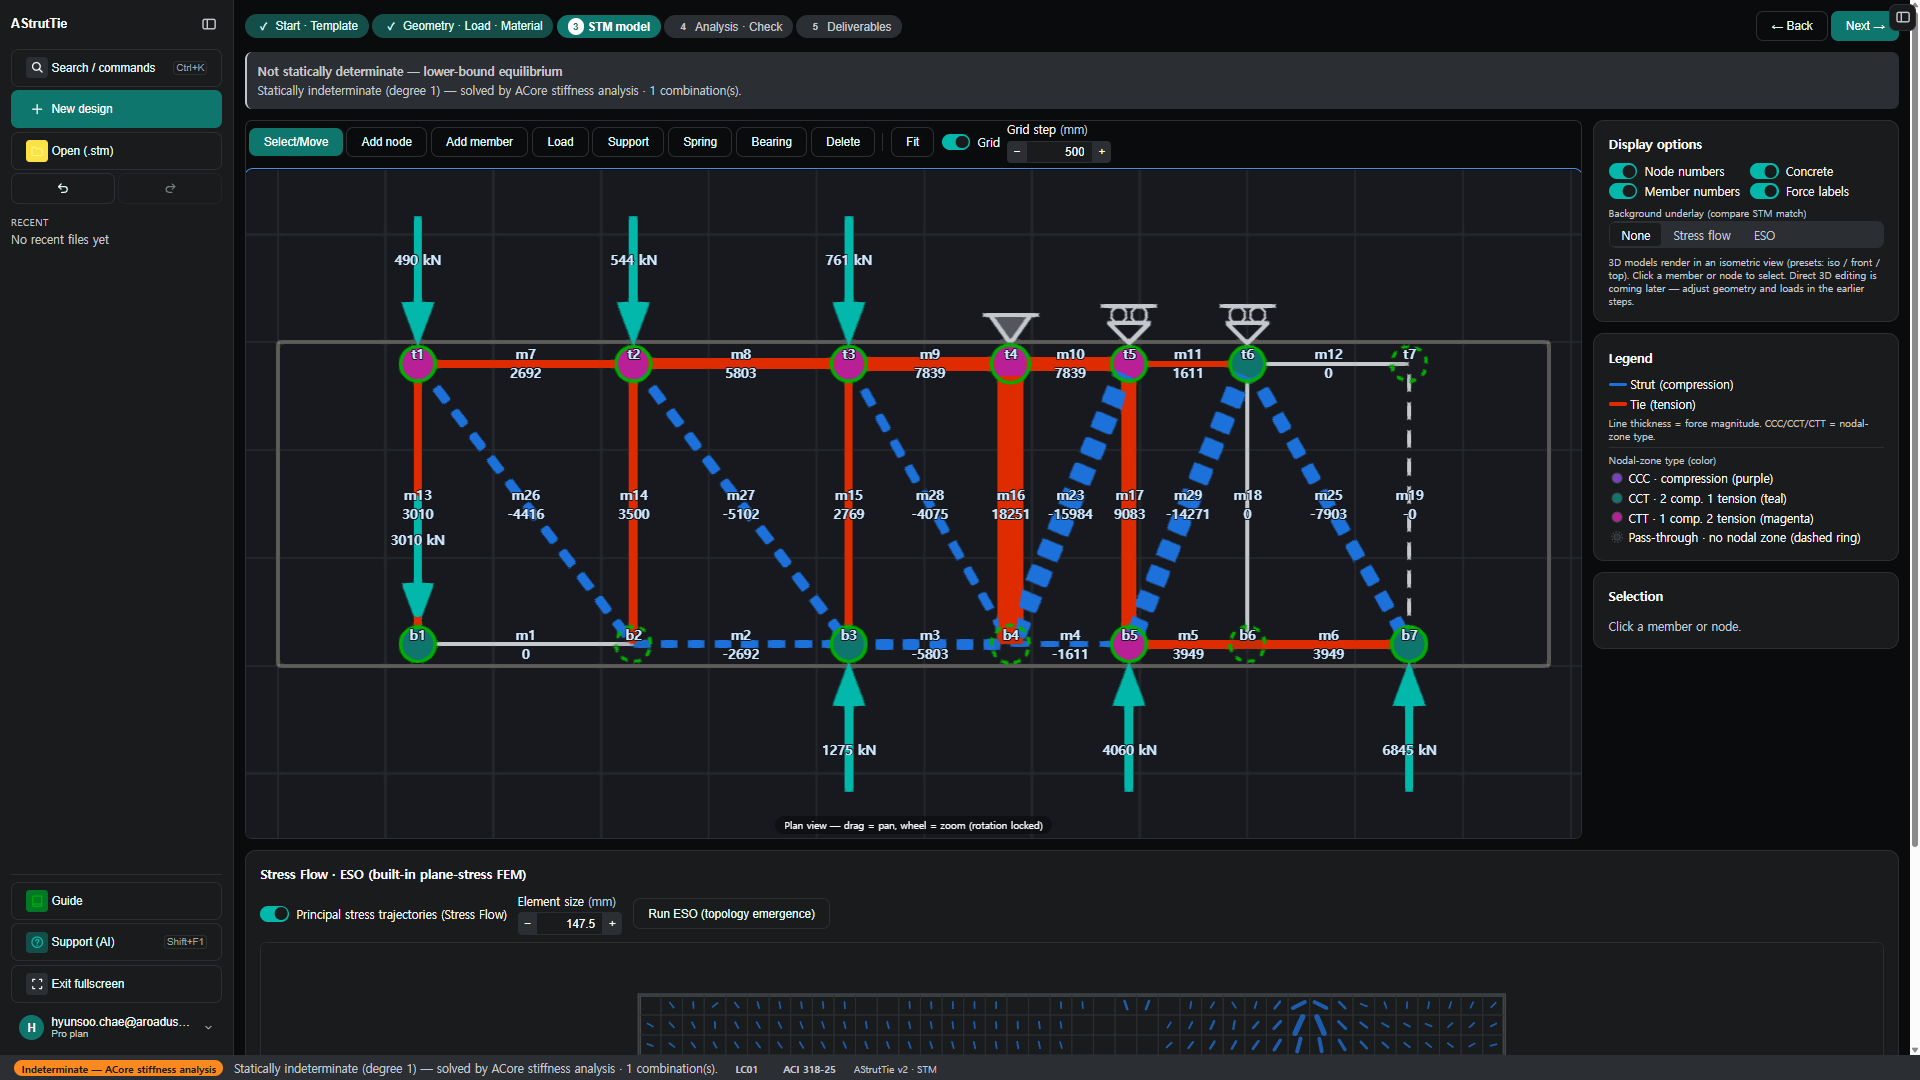Click the Support (AI) help icon

tap(37, 942)
